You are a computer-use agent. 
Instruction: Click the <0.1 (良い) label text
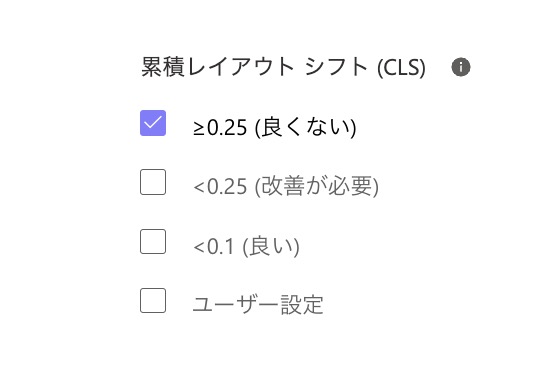tap(246, 246)
